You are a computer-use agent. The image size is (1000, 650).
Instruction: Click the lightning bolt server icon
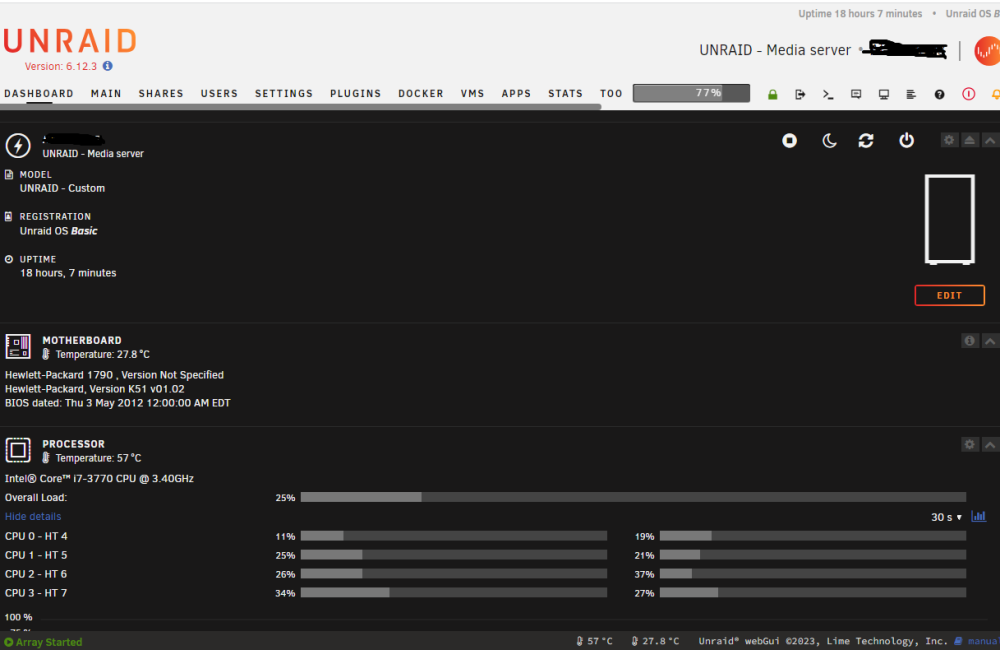click(18, 145)
